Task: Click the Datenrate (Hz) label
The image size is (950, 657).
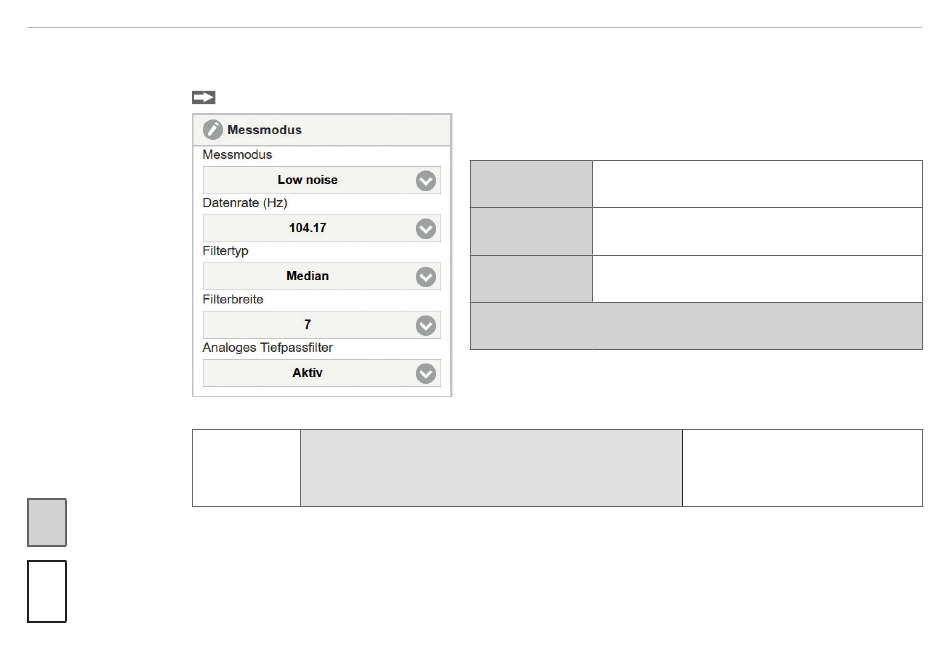Action: click(x=245, y=202)
